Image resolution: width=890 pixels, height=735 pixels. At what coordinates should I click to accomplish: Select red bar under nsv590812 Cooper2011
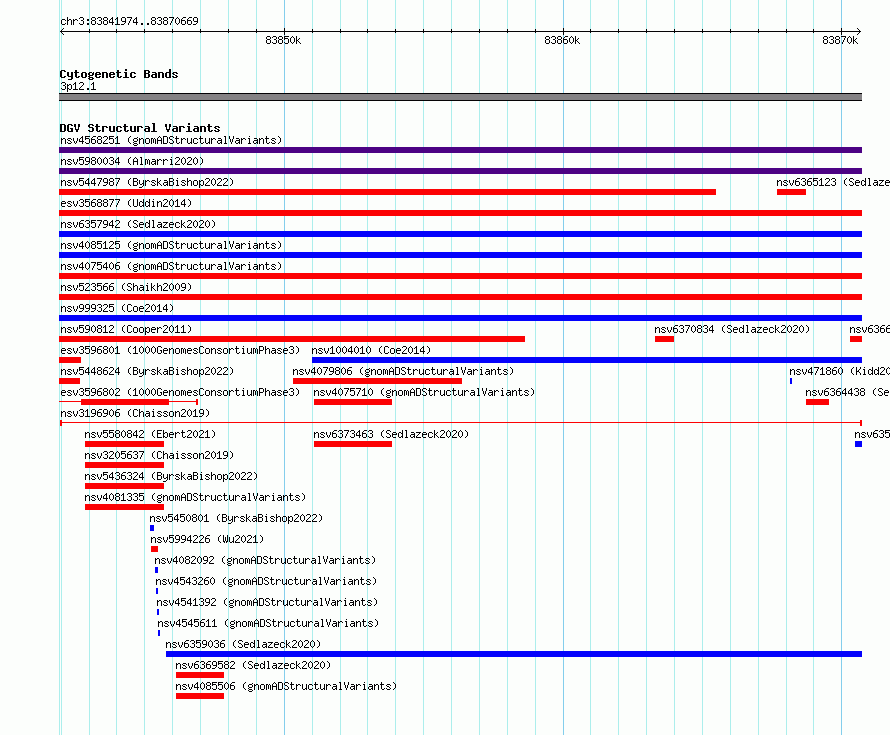click(292, 339)
